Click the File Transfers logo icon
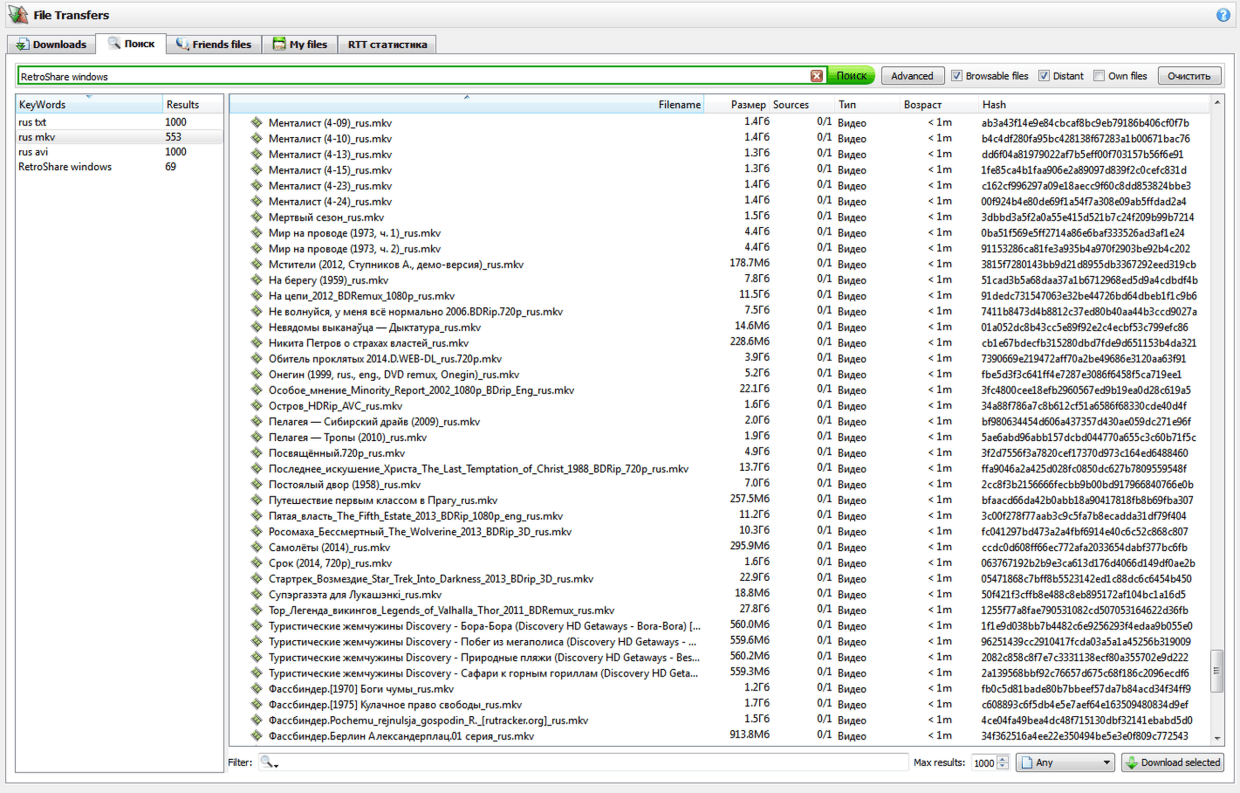This screenshot has width=1240, height=793. pos(18,15)
